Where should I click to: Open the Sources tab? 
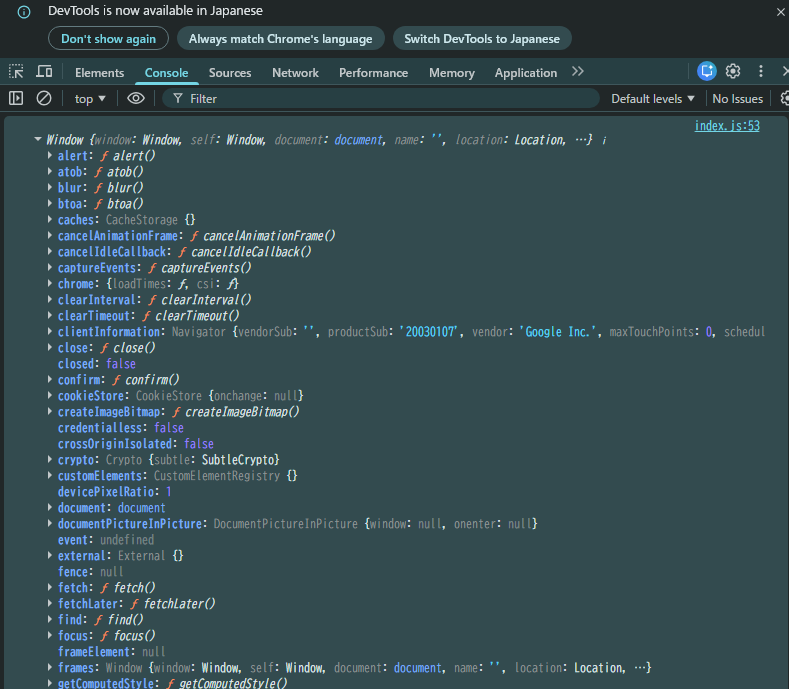click(230, 73)
